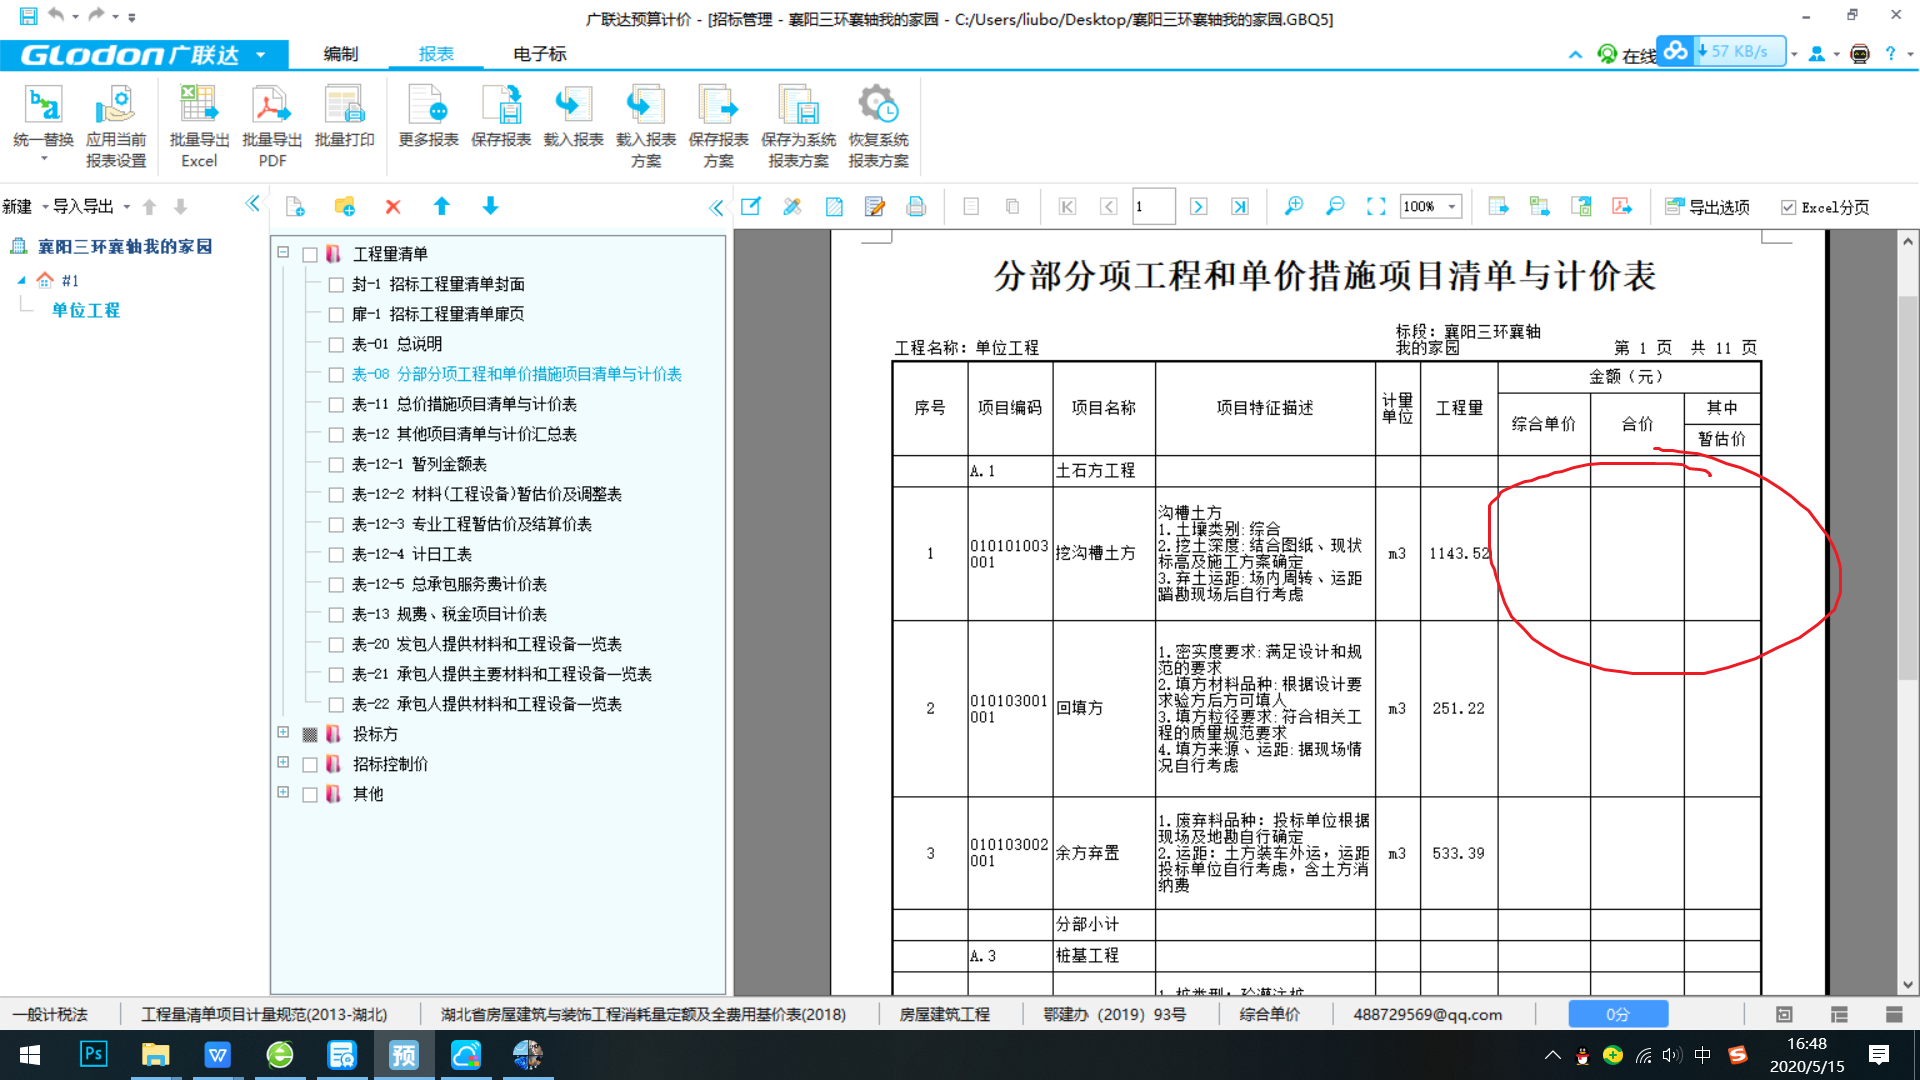The height and width of the screenshot is (1080, 1920).
Task: Click the help question mark icon
Action: click(x=1890, y=53)
